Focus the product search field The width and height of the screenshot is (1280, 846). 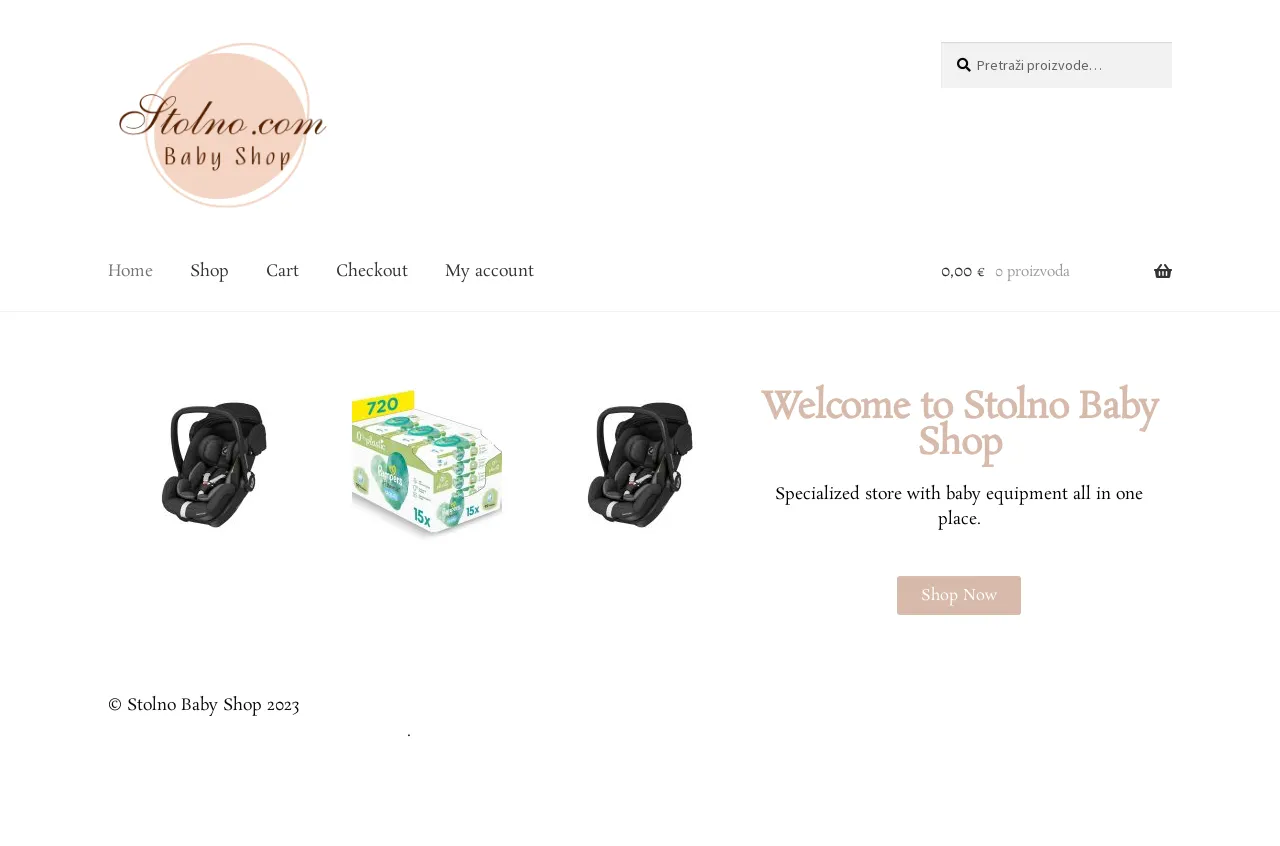click(1056, 65)
